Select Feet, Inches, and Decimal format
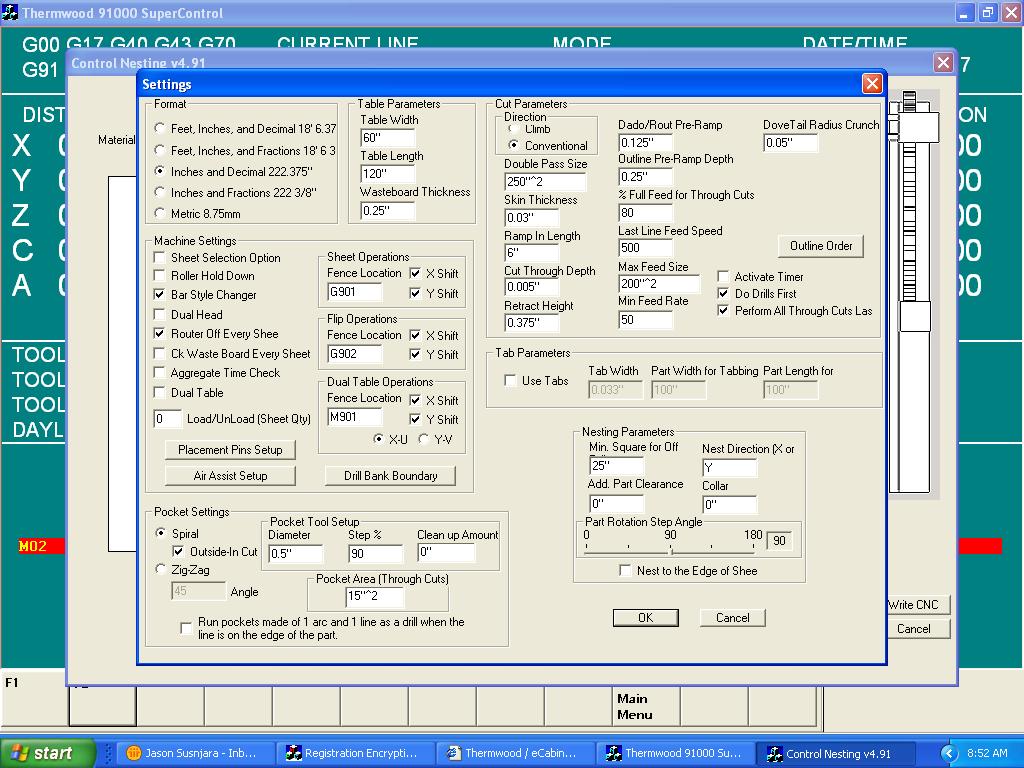The width and height of the screenshot is (1024, 768). click(x=159, y=128)
